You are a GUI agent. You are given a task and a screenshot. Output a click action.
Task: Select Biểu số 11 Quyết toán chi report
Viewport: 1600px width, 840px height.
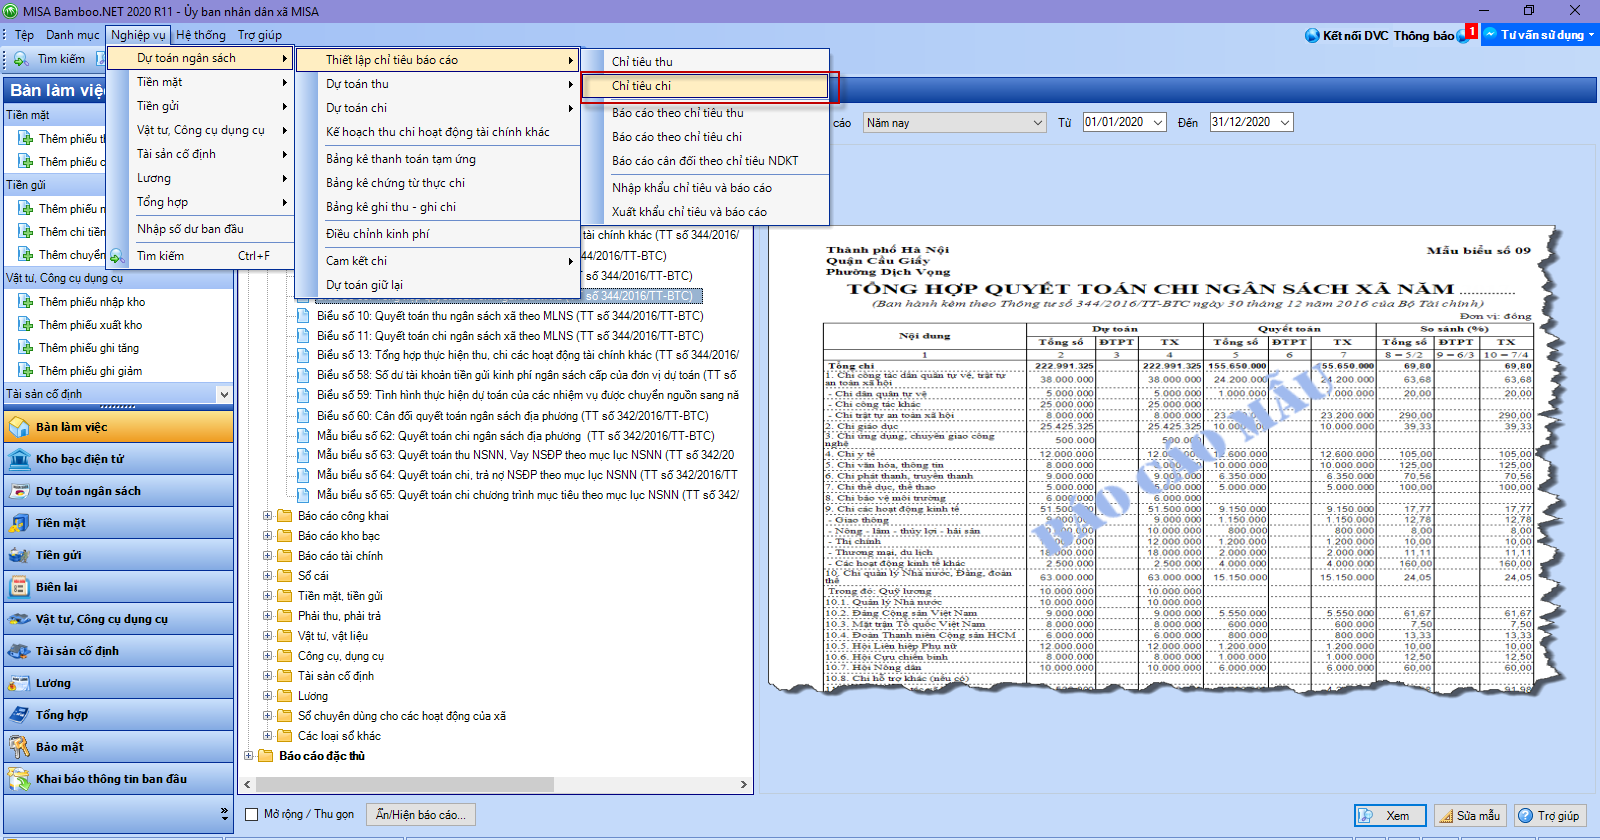510,336
